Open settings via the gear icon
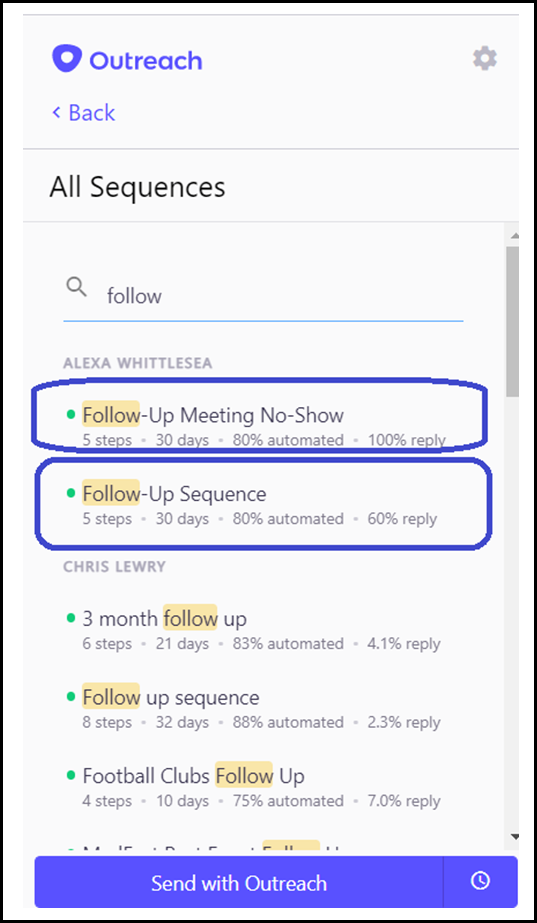Viewport: 537px width, 923px height. pos(485,59)
